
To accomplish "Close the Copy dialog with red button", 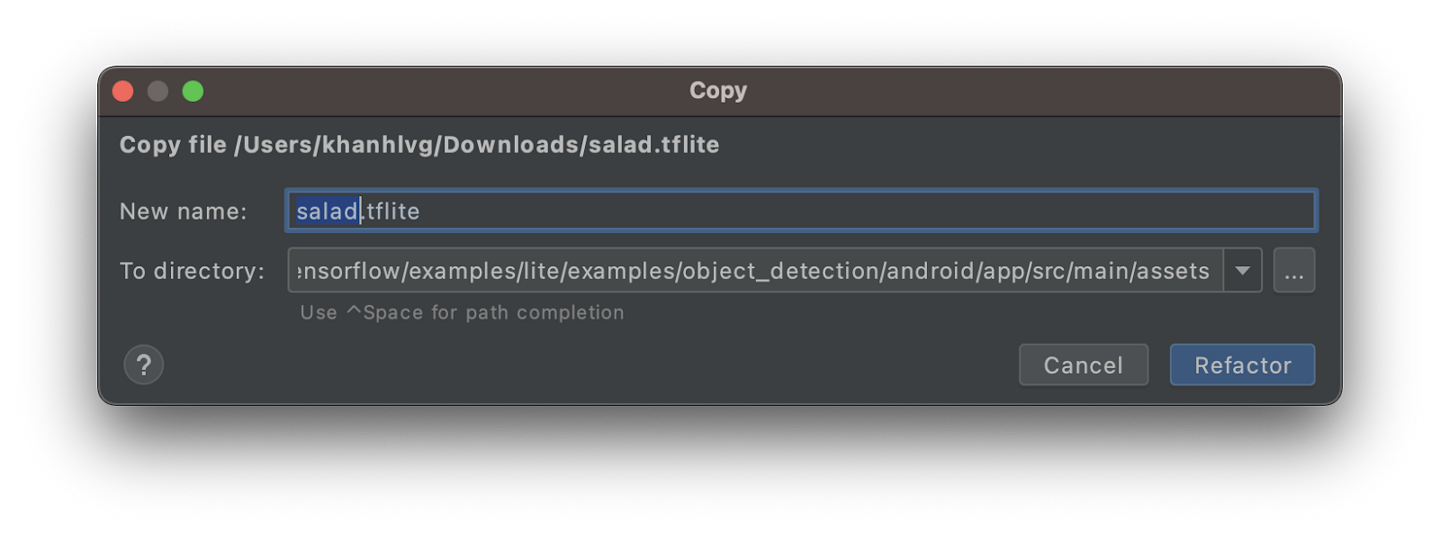I will coord(123,91).
